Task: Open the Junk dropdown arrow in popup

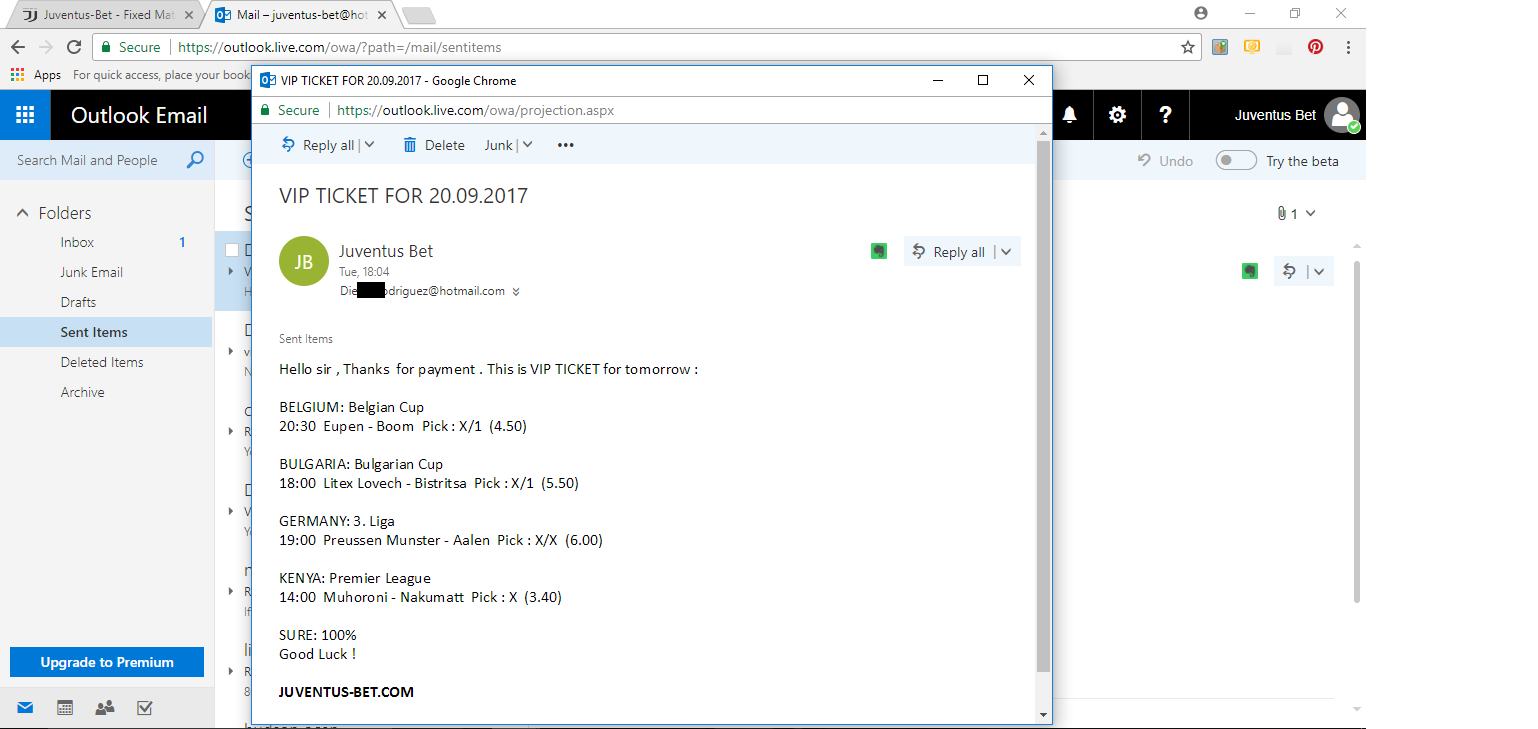Action: (x=527, y=145)
